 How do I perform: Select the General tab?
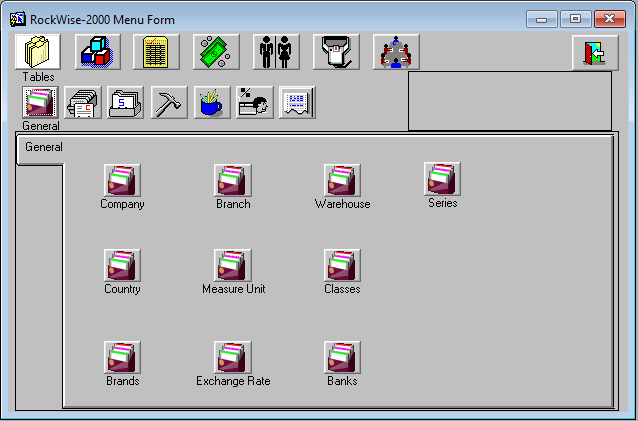(40, 149)
